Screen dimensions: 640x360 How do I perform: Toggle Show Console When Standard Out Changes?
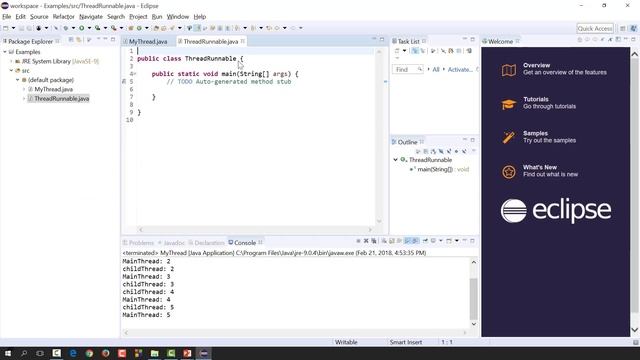pyautogui.click(x=407, y=241)
